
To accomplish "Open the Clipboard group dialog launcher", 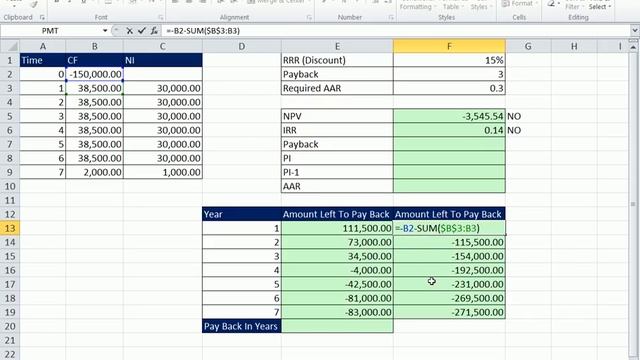I will coord(42,18).
